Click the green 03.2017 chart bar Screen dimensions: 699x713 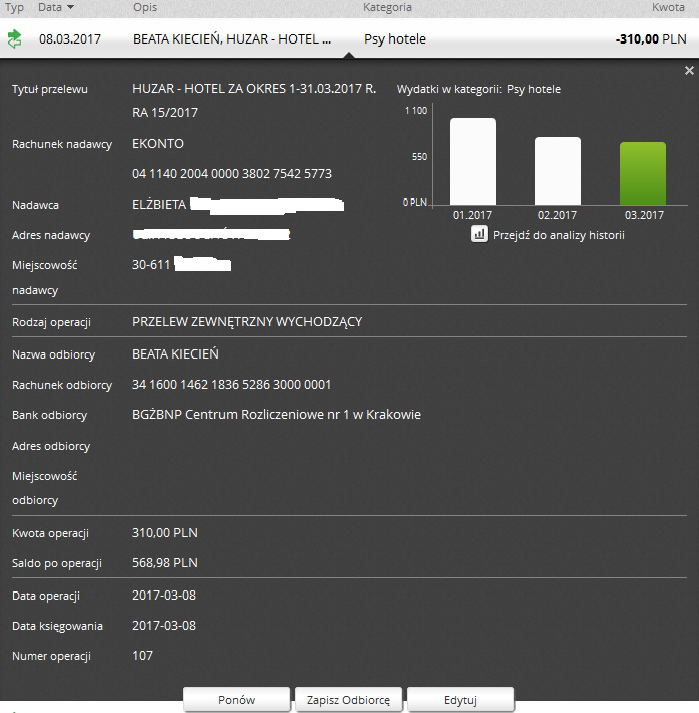pyautogui.click(x=643, y=174)
